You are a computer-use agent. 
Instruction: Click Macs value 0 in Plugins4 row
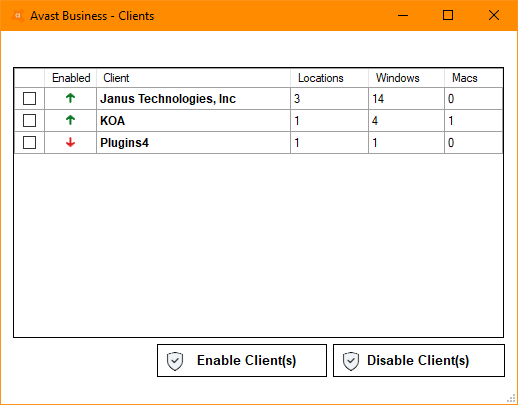point(451,143)
